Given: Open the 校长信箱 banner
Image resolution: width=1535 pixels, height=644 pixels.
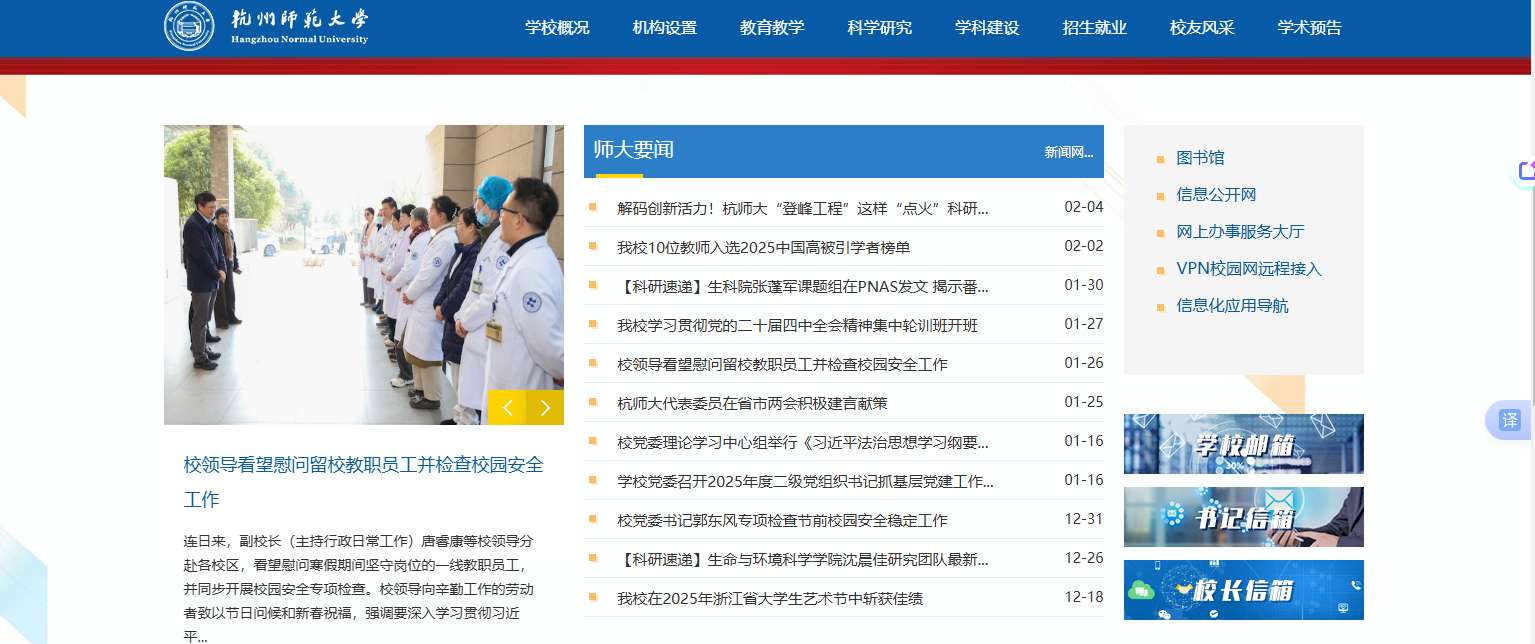Looking at the screenshot, I should (1243, 590).
